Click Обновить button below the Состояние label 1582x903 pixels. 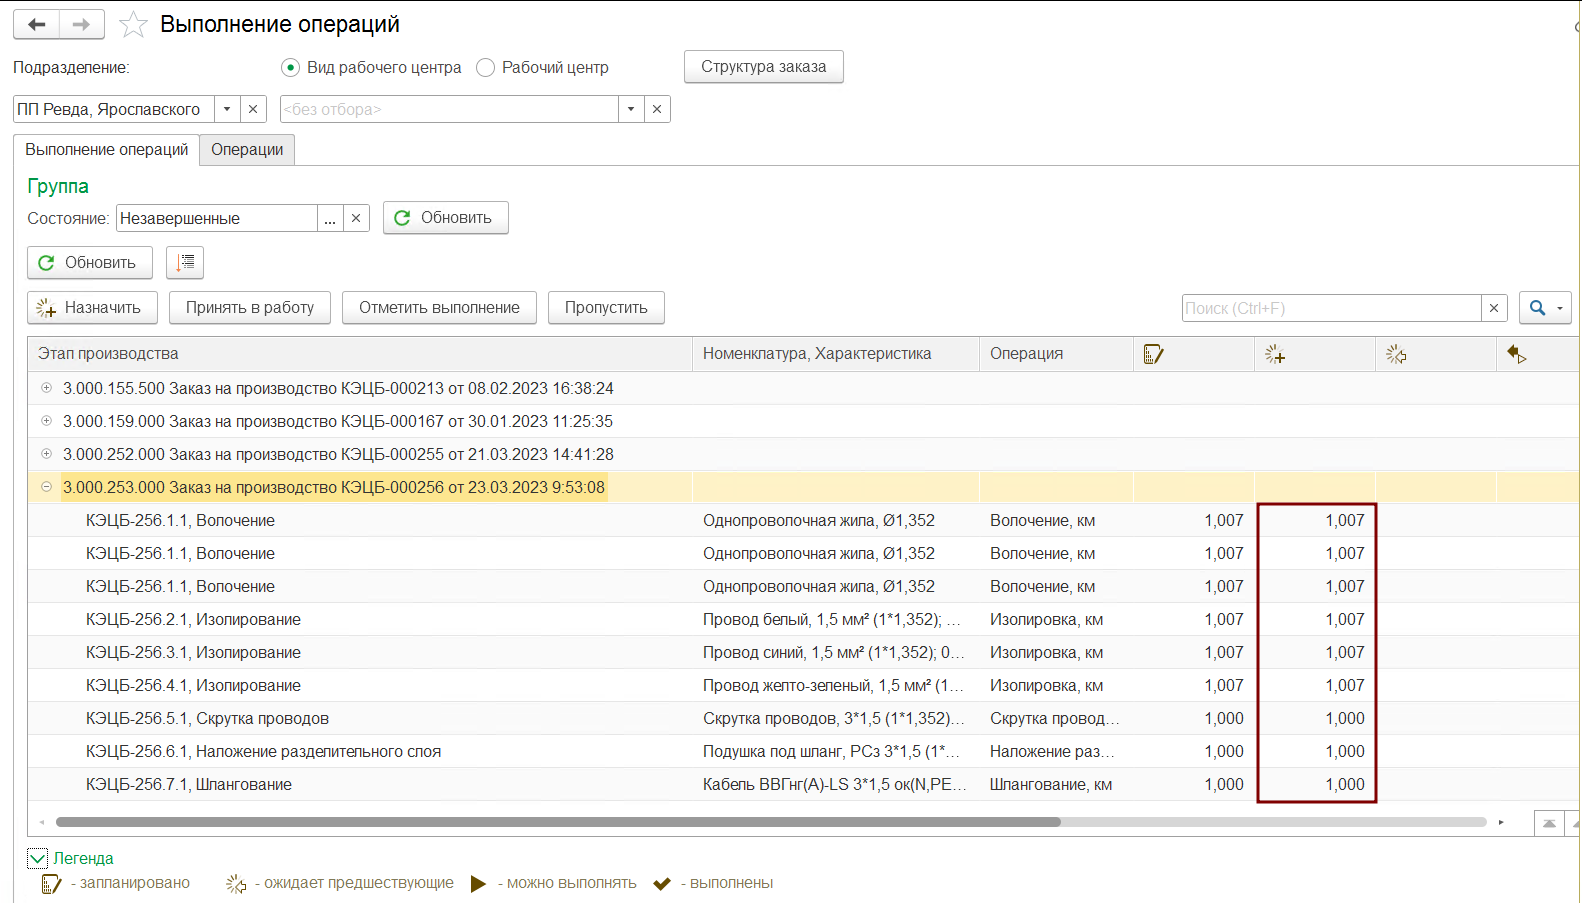[x=90, y=263]
